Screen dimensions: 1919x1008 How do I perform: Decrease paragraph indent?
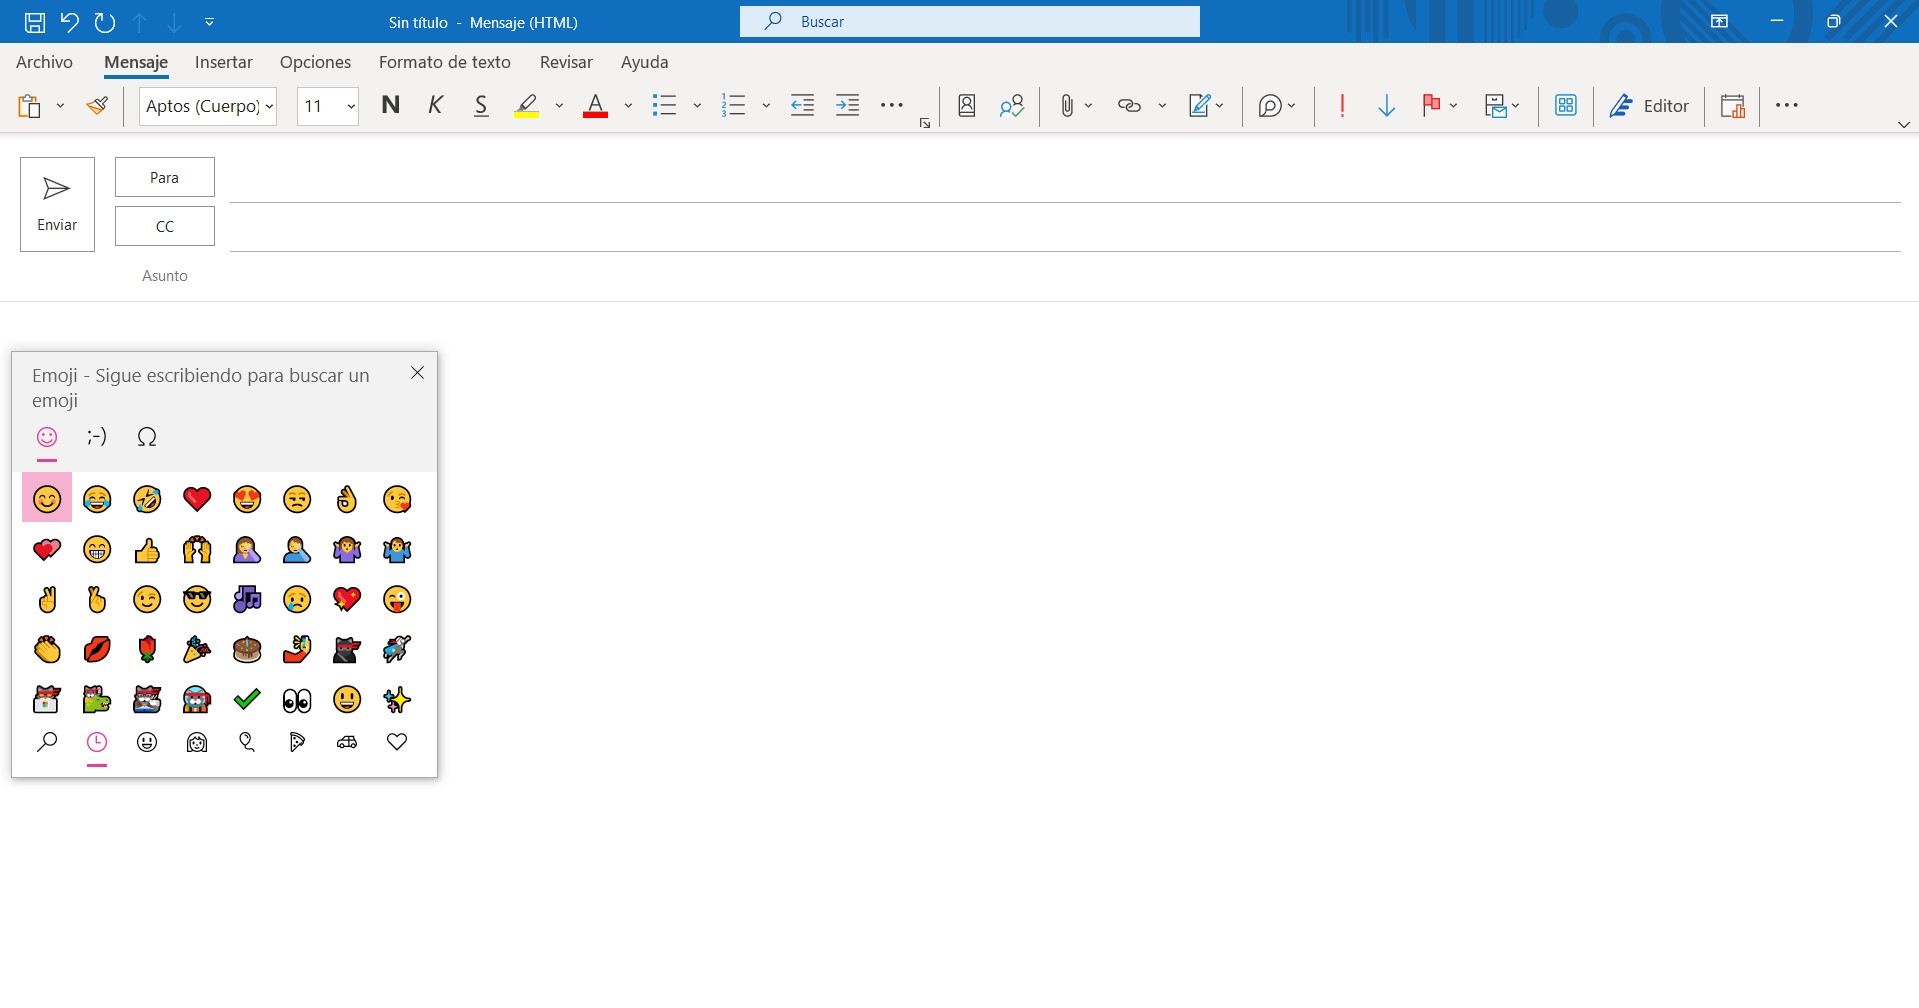802,105
